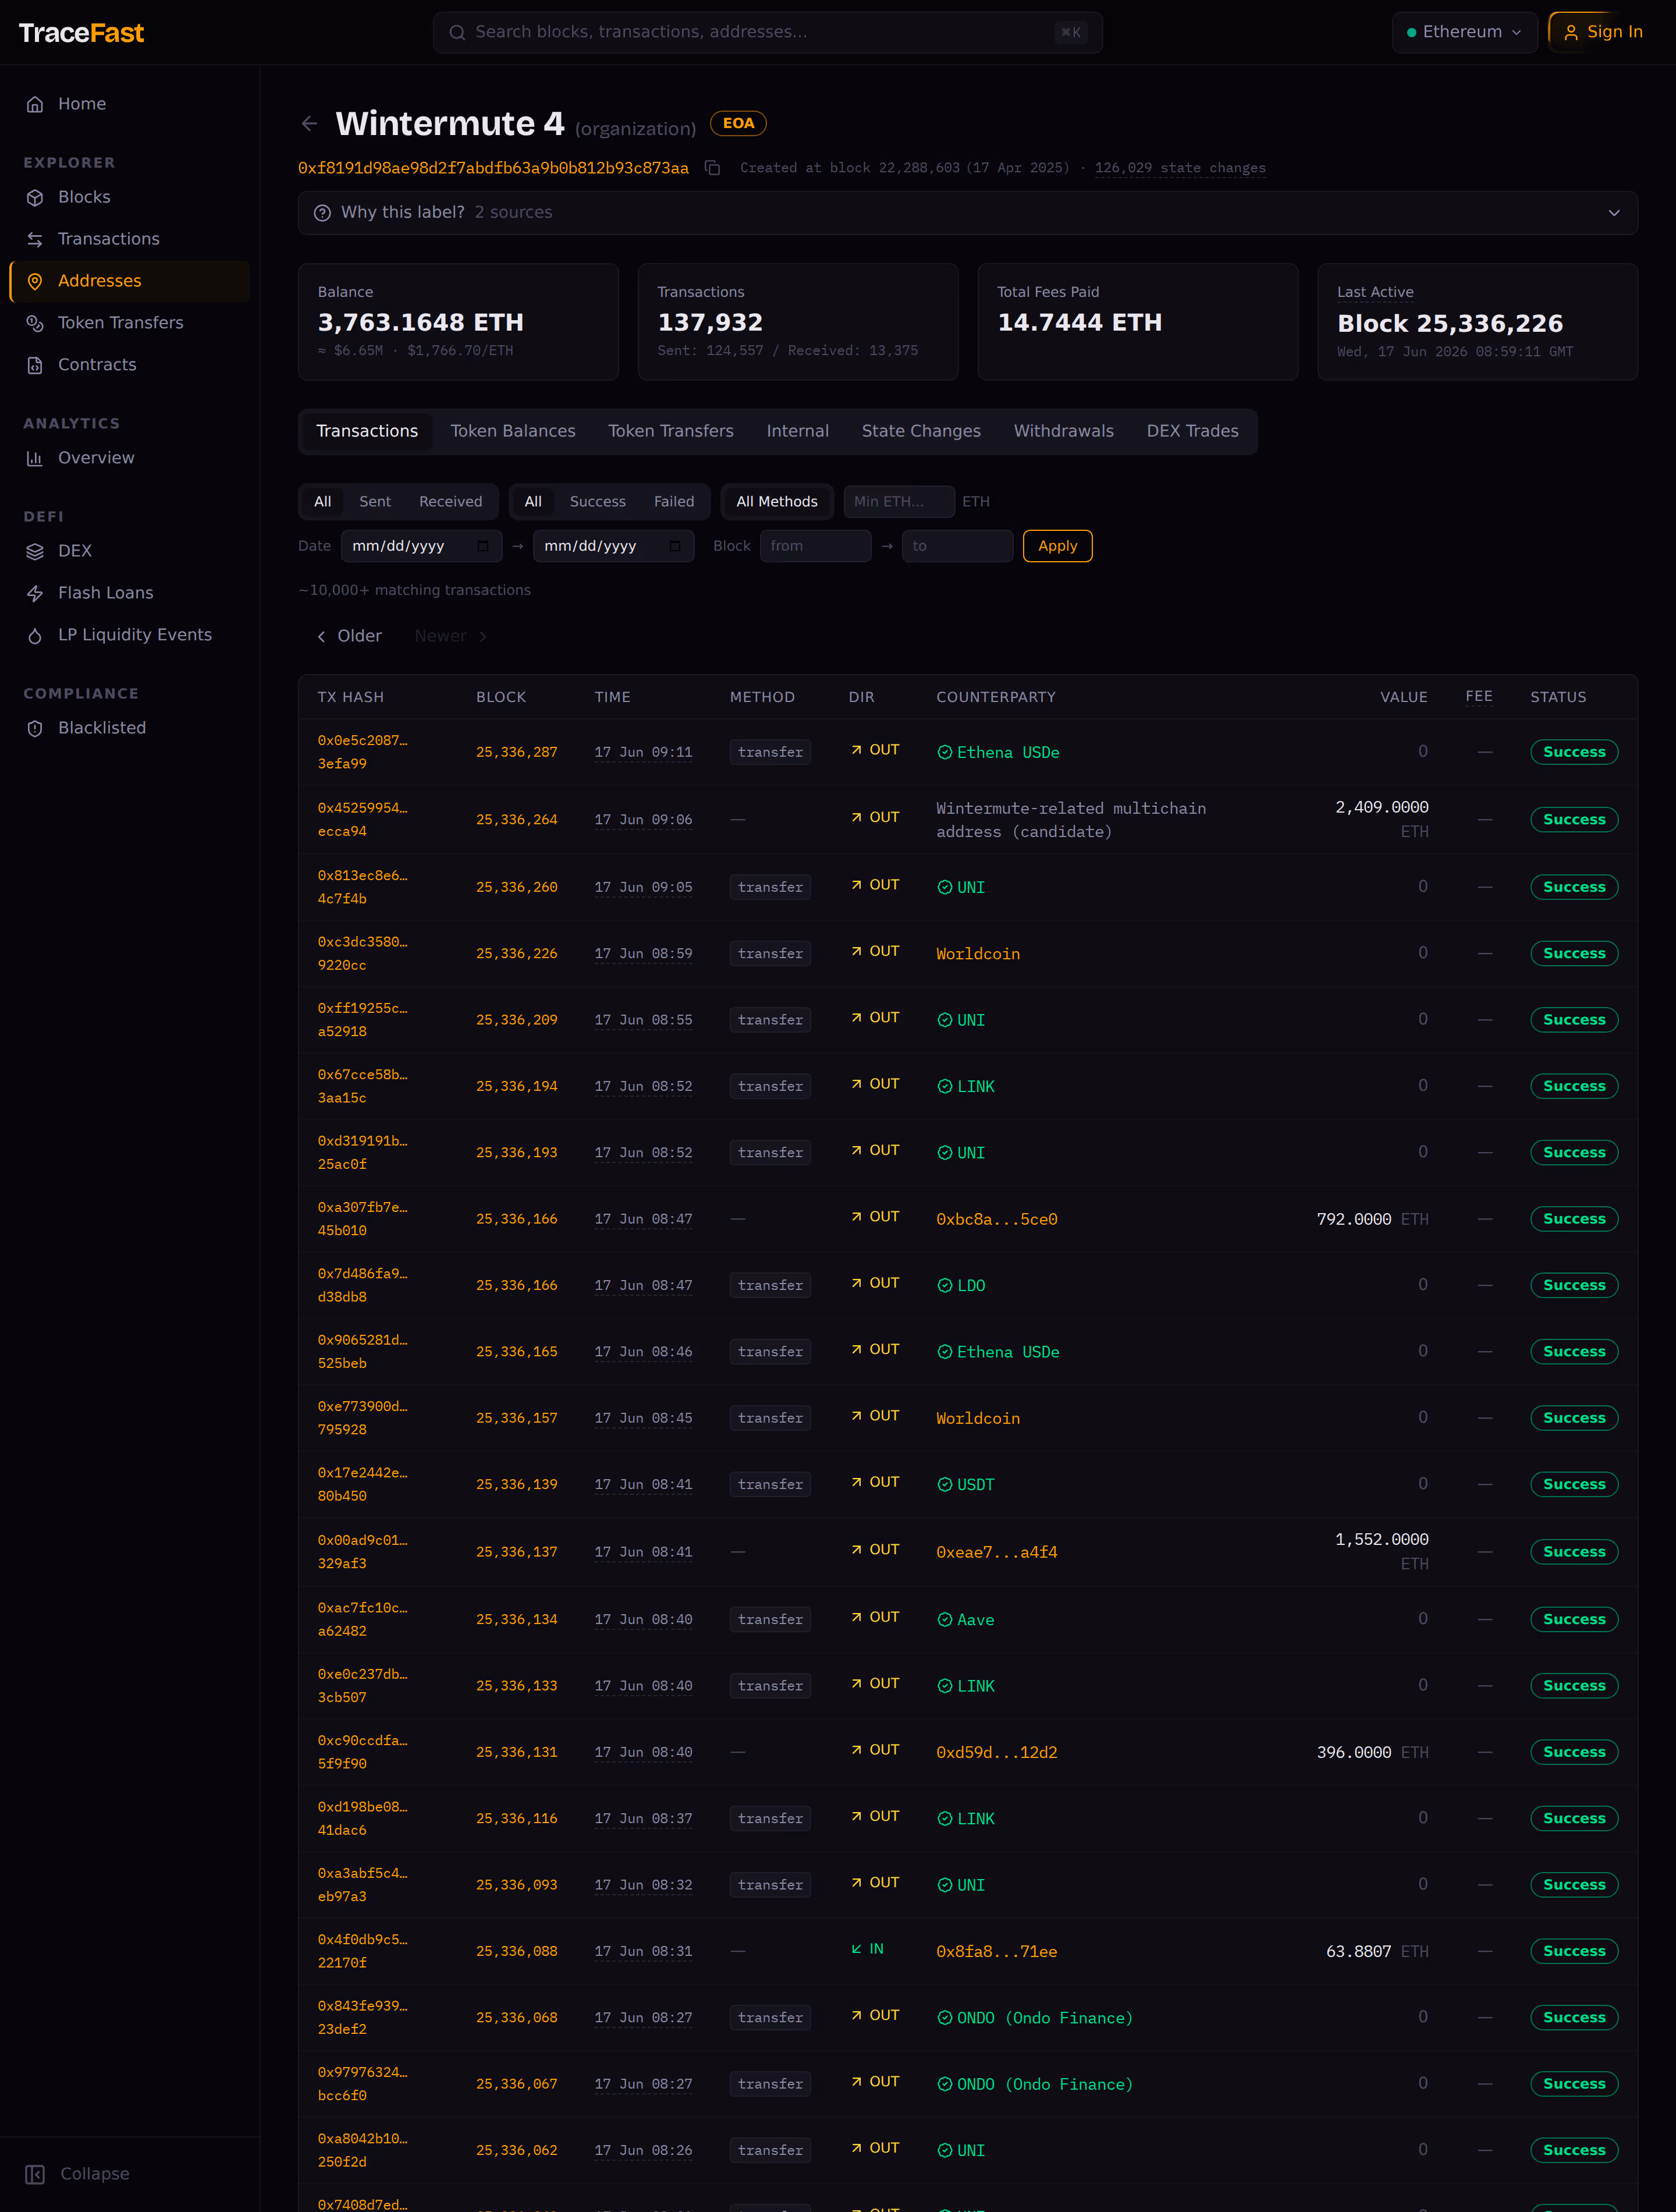Click the Apply filter button
Viewport: 1676px width, 2212px height.
(1057, 546)
